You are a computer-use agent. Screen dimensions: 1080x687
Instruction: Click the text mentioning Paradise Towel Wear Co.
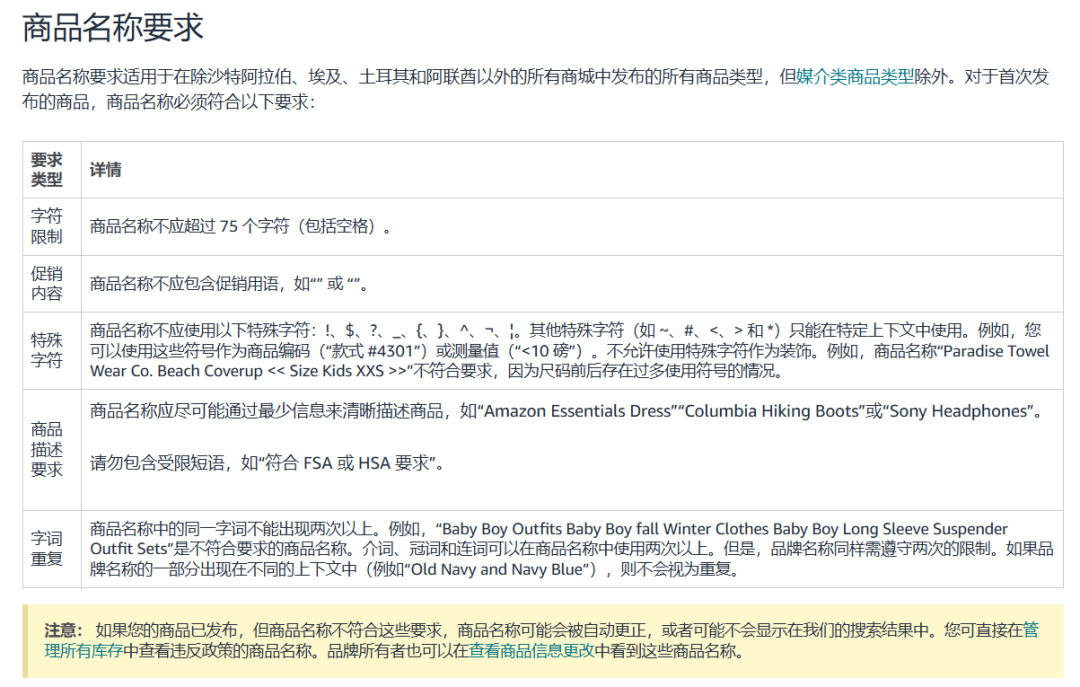click(570, 351)
